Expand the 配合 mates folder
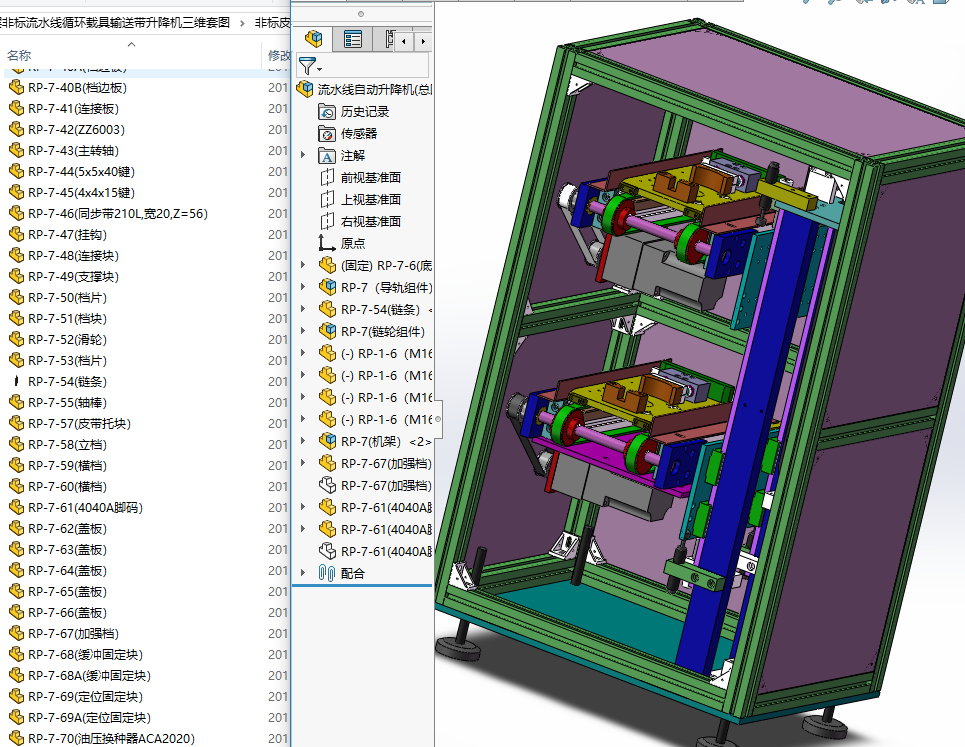The height and width of the screenshot is (747, 965). pos(303,573)
